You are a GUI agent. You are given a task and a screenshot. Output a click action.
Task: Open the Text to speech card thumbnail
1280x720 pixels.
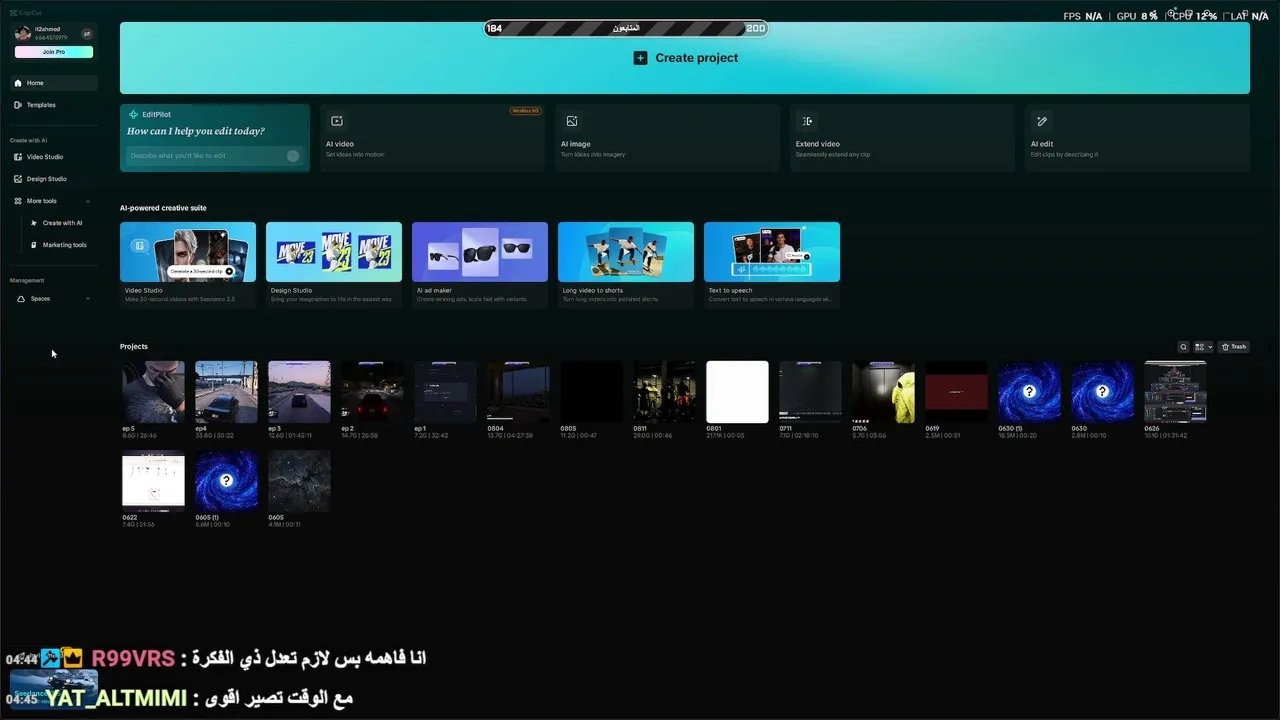coord(772,252)
